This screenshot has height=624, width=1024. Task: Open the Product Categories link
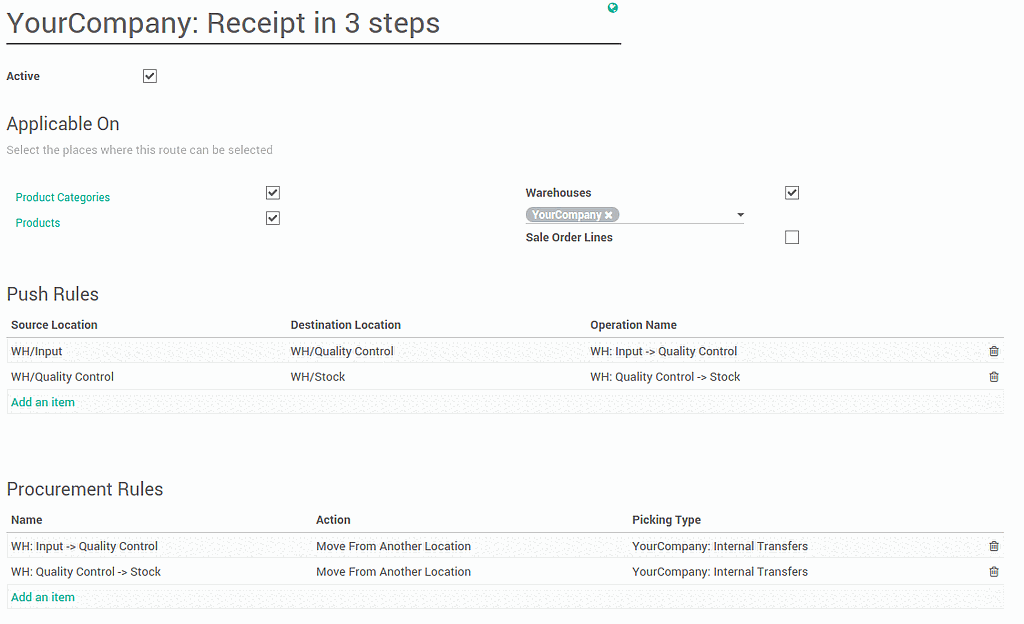[x=63, y=198]
